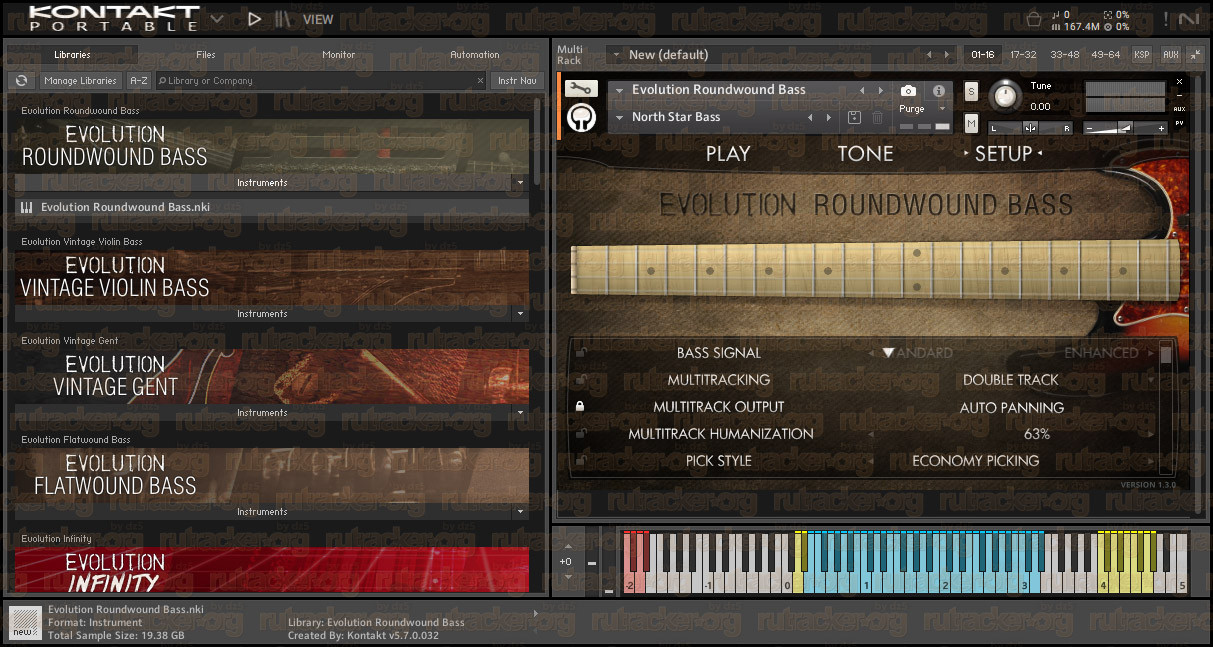Expand Instruments dropdown under Evolution Vintage Gent

519,413
